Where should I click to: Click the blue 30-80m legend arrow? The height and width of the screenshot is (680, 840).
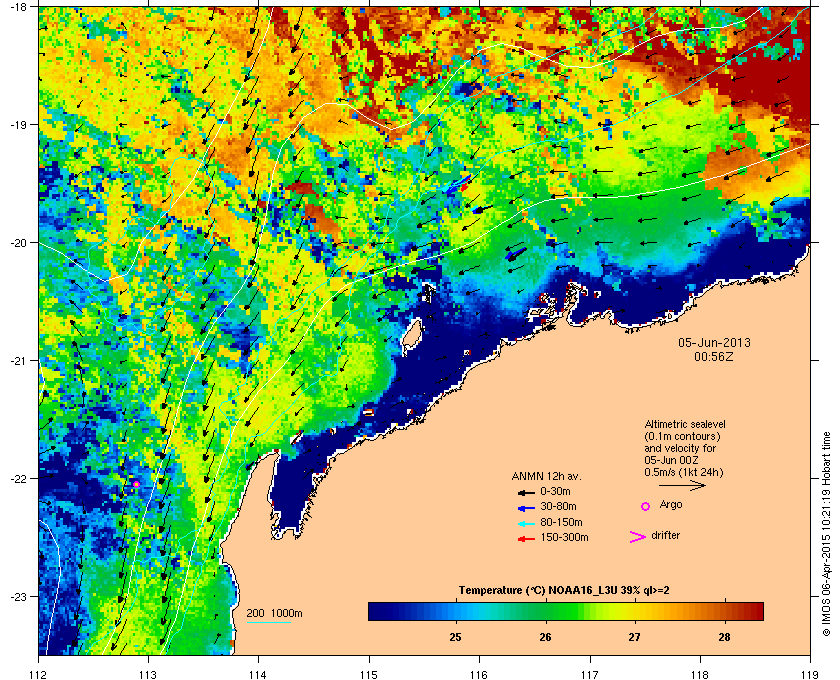(x=526, y=507)
